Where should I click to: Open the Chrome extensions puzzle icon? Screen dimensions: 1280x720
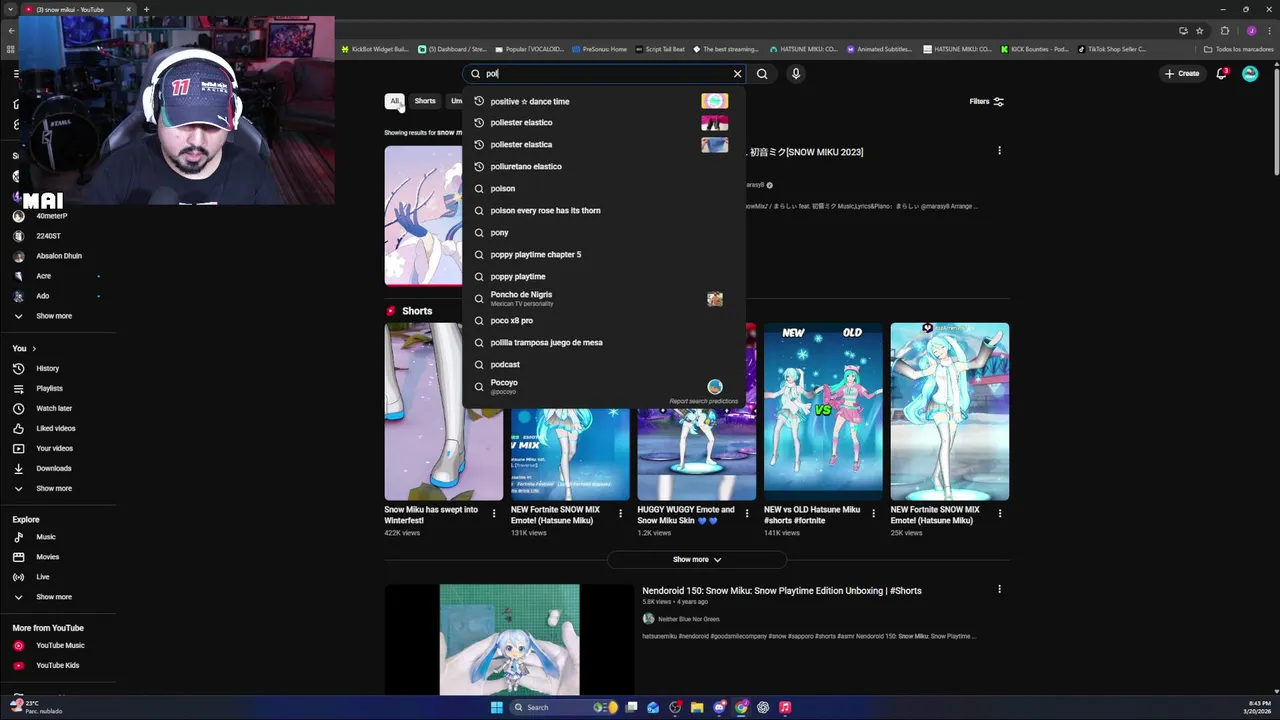pos(1225,31)
